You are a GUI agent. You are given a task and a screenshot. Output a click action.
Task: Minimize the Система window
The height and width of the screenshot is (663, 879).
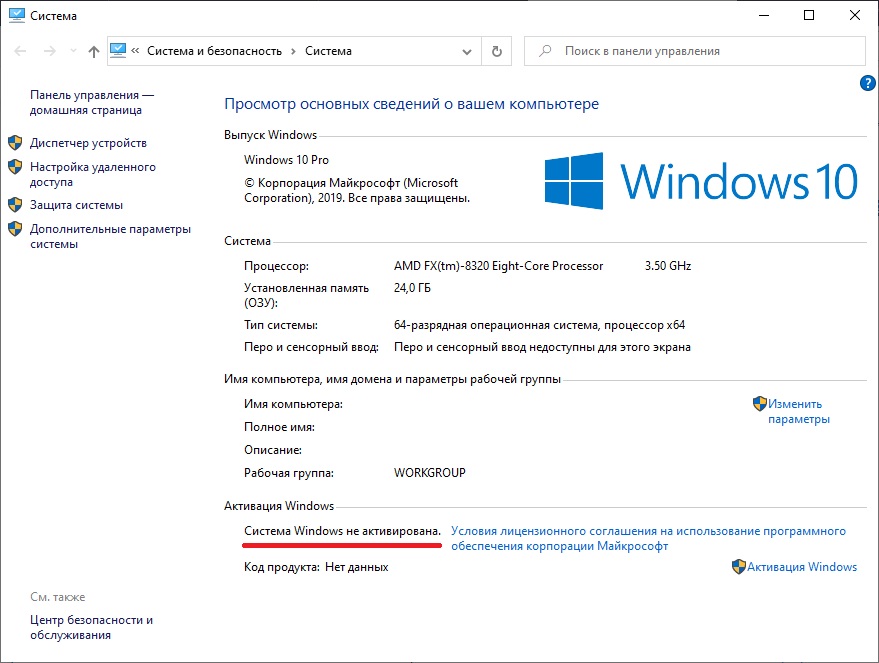[764, 15]
